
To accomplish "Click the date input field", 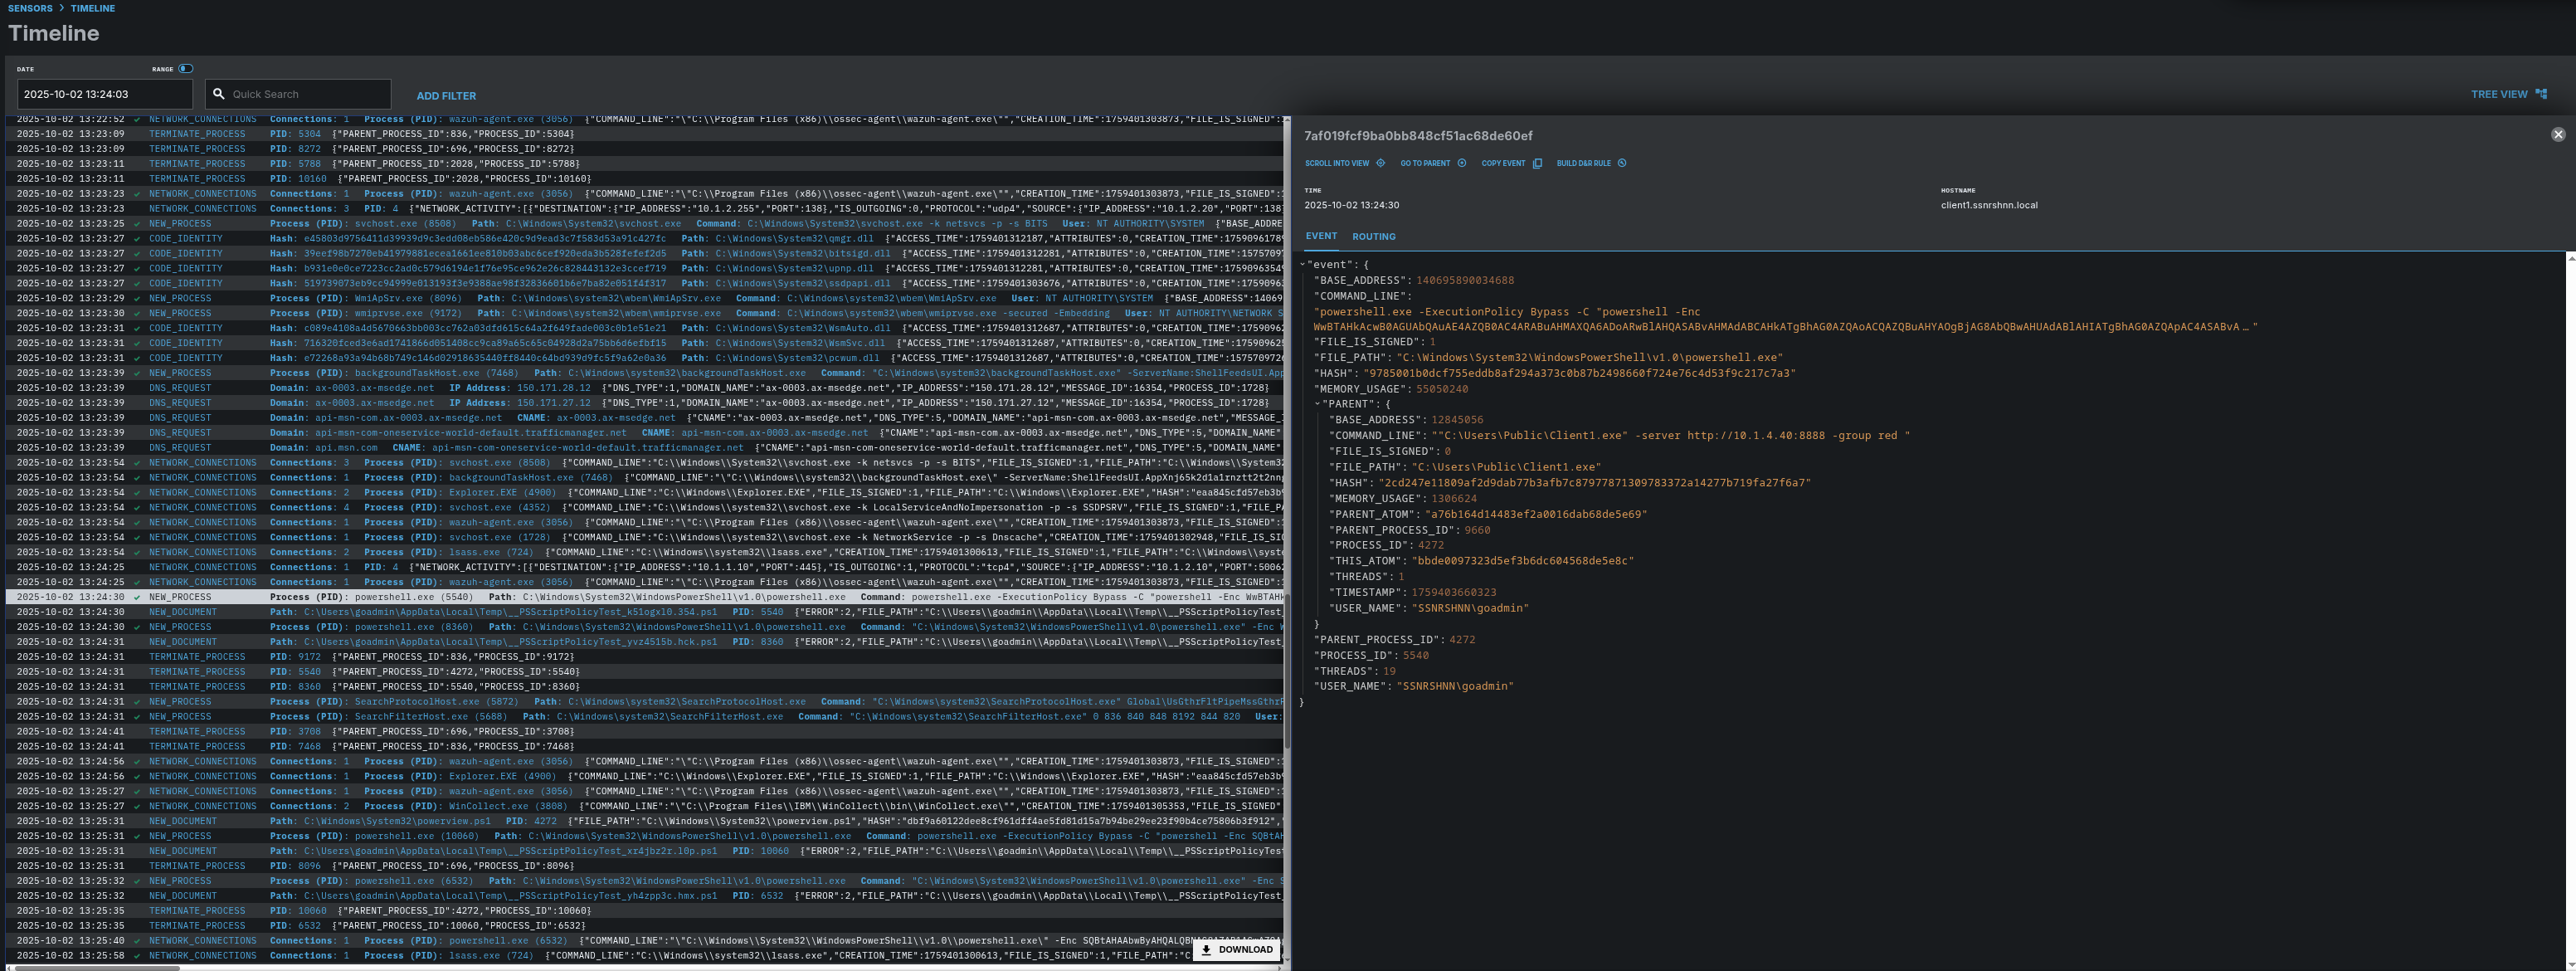I will pyautogui.click(x=104, y=94).
